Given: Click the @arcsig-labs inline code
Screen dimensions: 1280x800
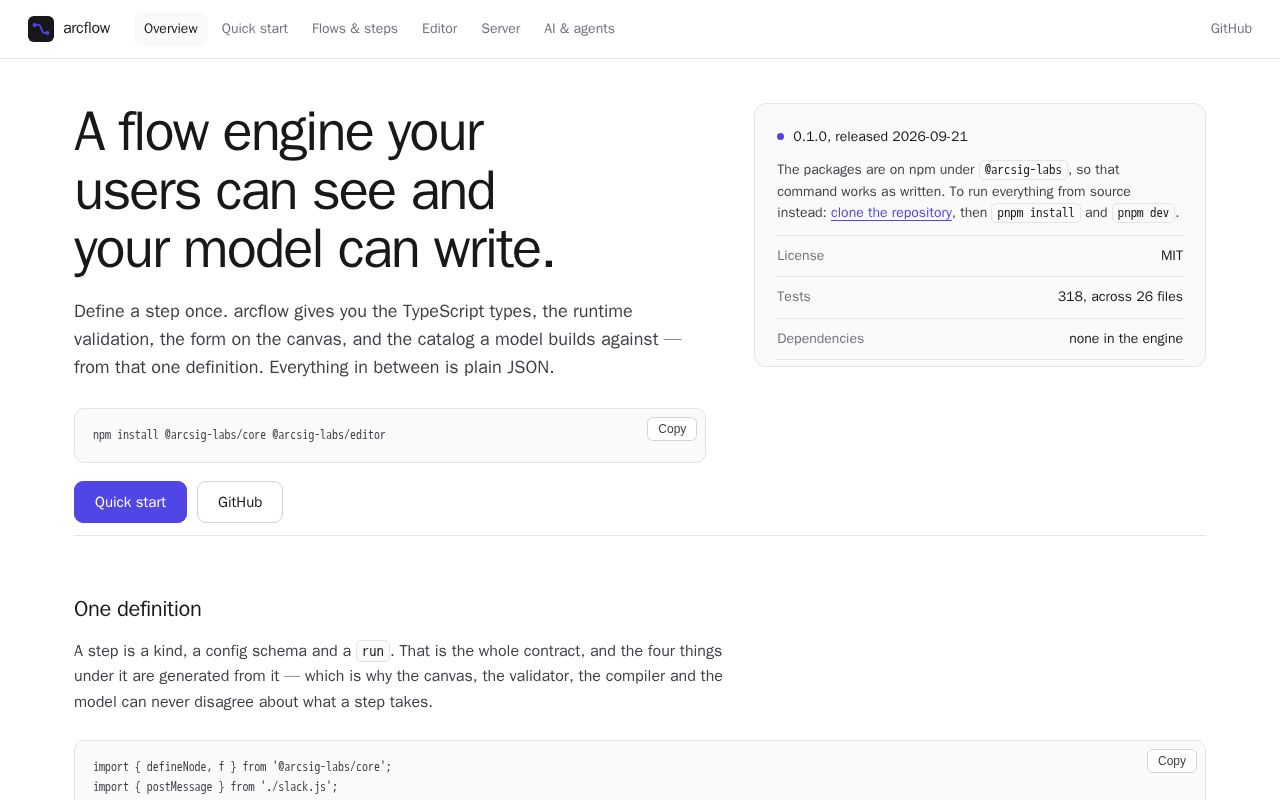Looking at the screenshot, I should coord(1023,170).
